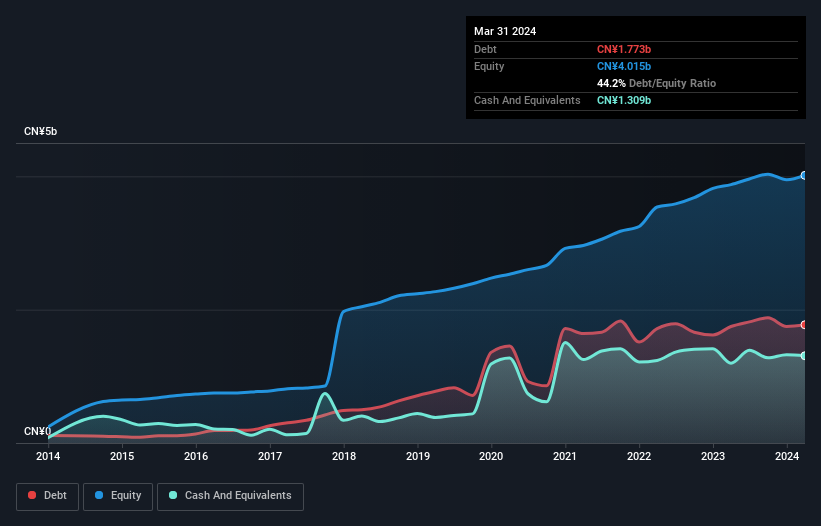Click the 2016 x-axis label

coord(196,456)
